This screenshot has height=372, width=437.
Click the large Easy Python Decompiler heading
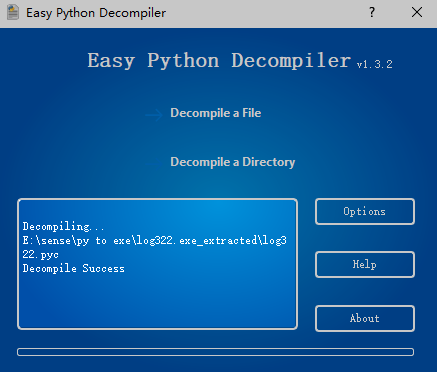219,61
